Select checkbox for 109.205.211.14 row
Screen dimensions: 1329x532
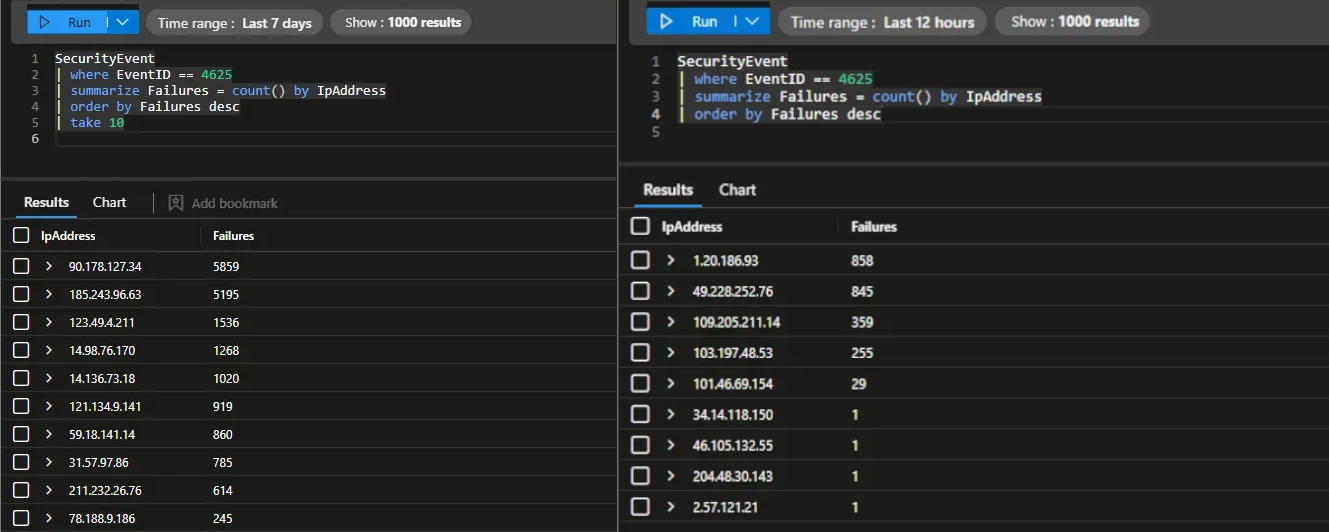click(641, 322)
